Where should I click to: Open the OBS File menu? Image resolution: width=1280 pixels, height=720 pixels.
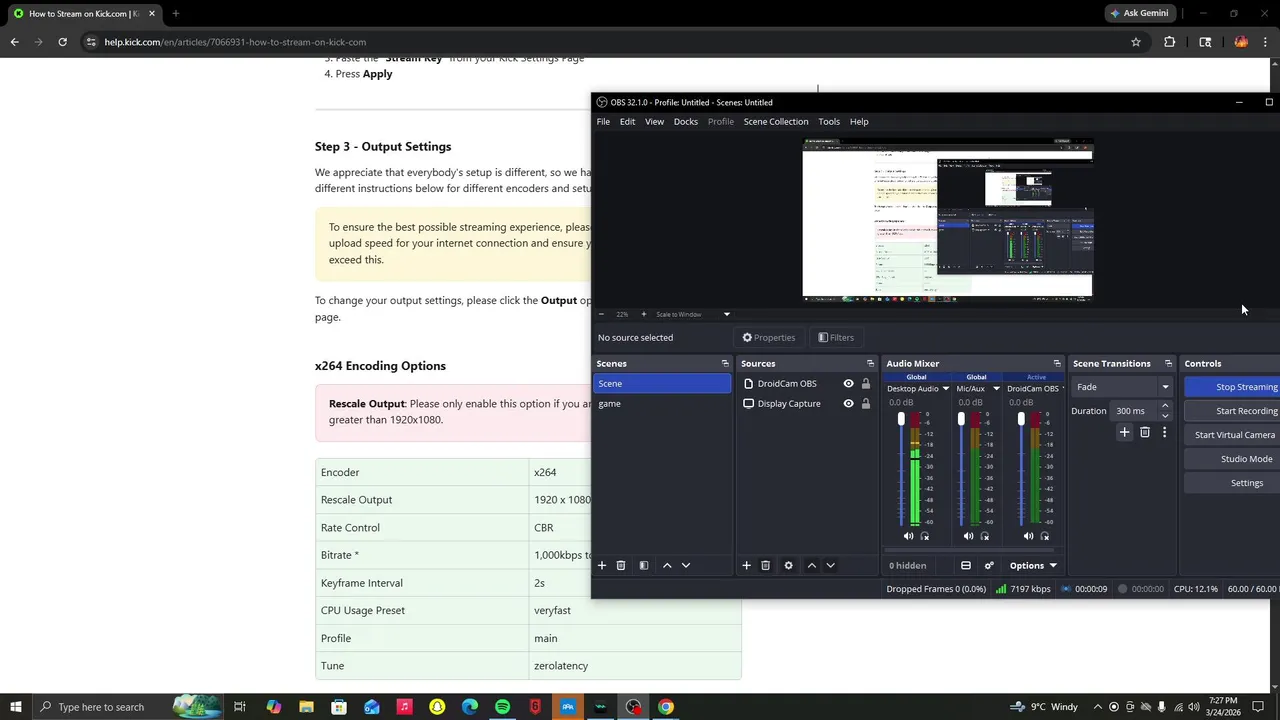603,122
